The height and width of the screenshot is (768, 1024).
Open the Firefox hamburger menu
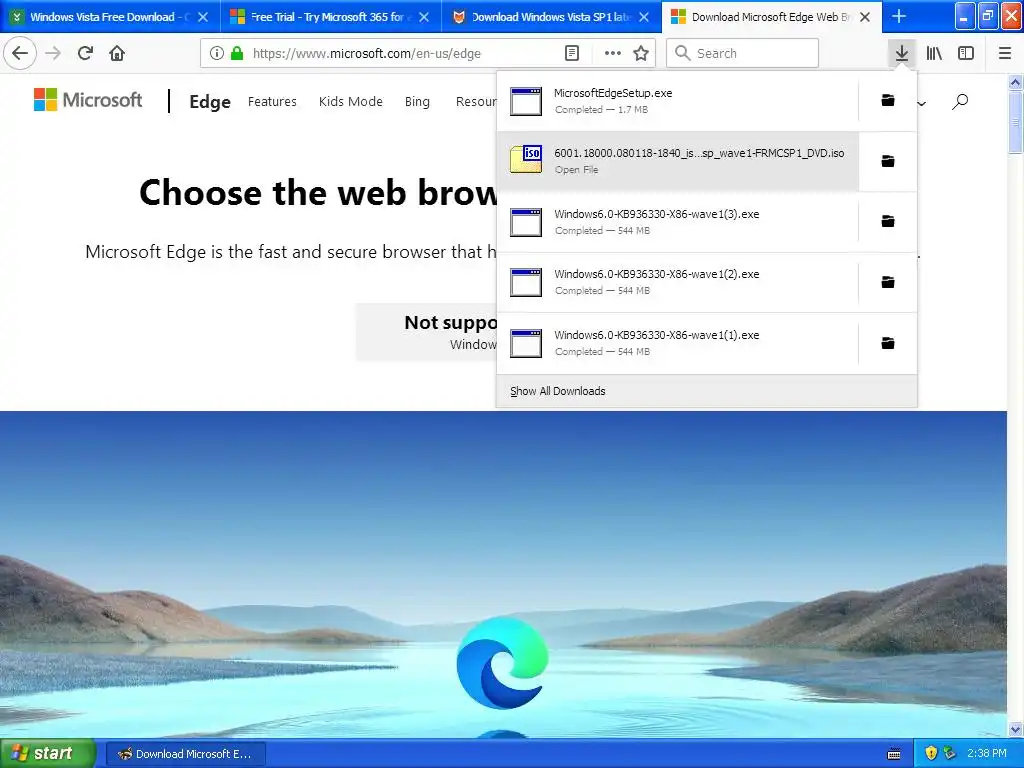[1005, 53]
